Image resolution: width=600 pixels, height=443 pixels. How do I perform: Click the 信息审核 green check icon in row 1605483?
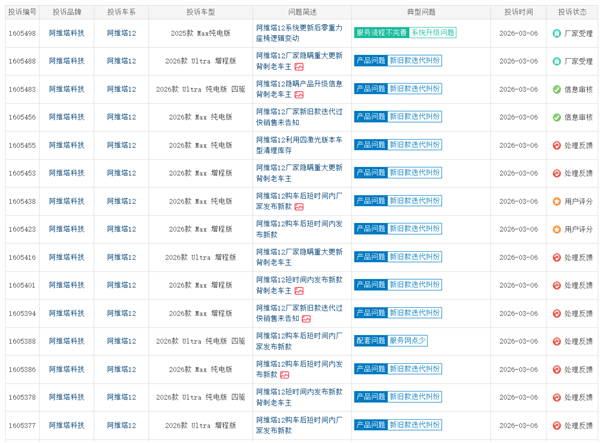pos(557,89)
